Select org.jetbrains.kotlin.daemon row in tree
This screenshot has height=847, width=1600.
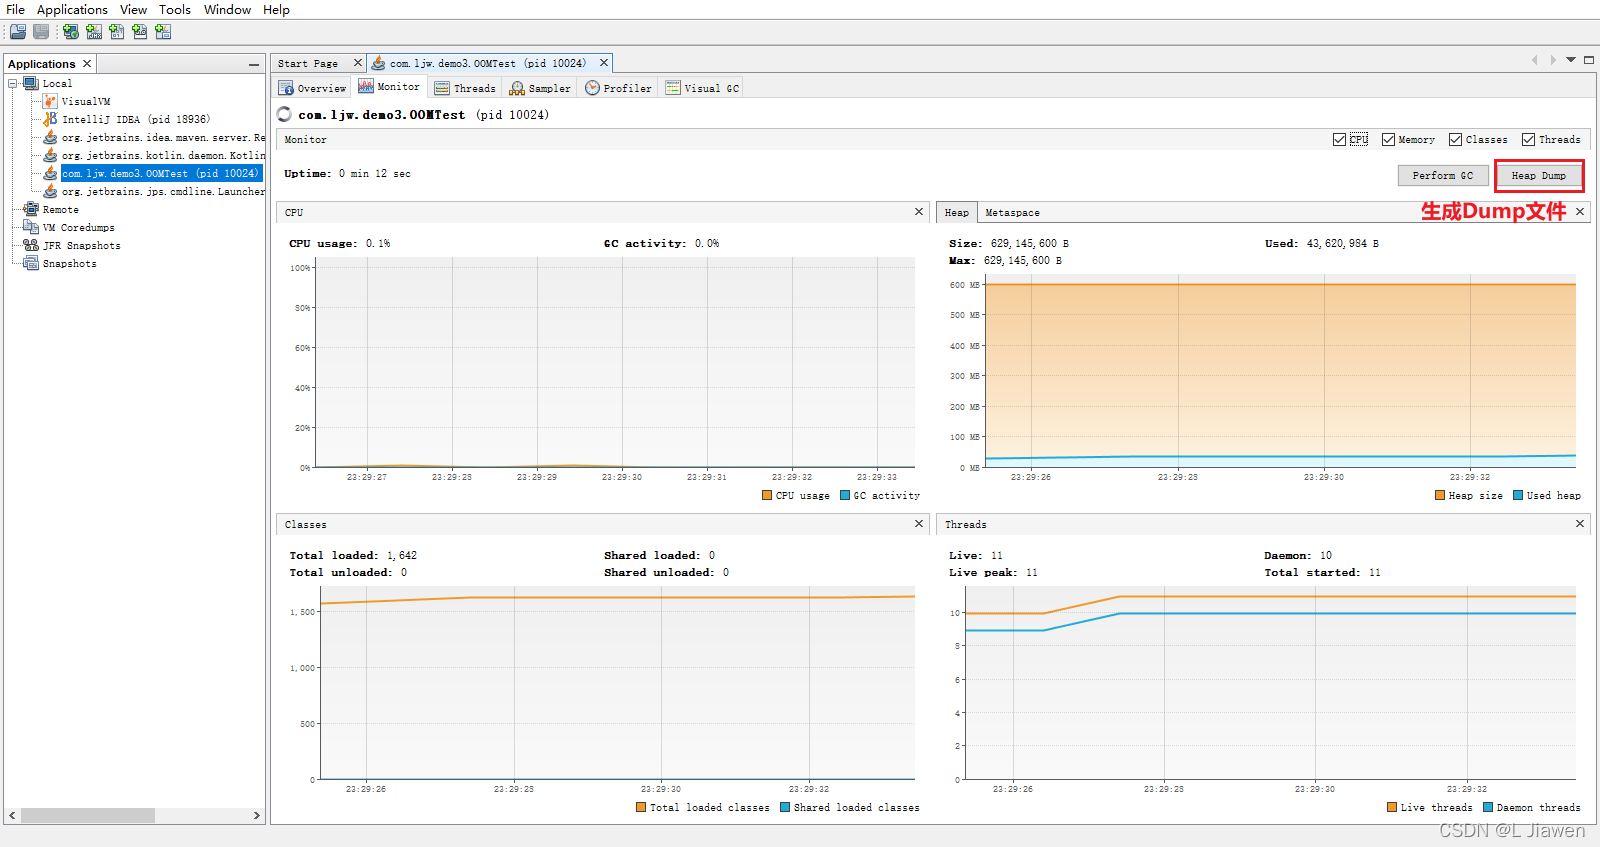(x=162, y=155)
